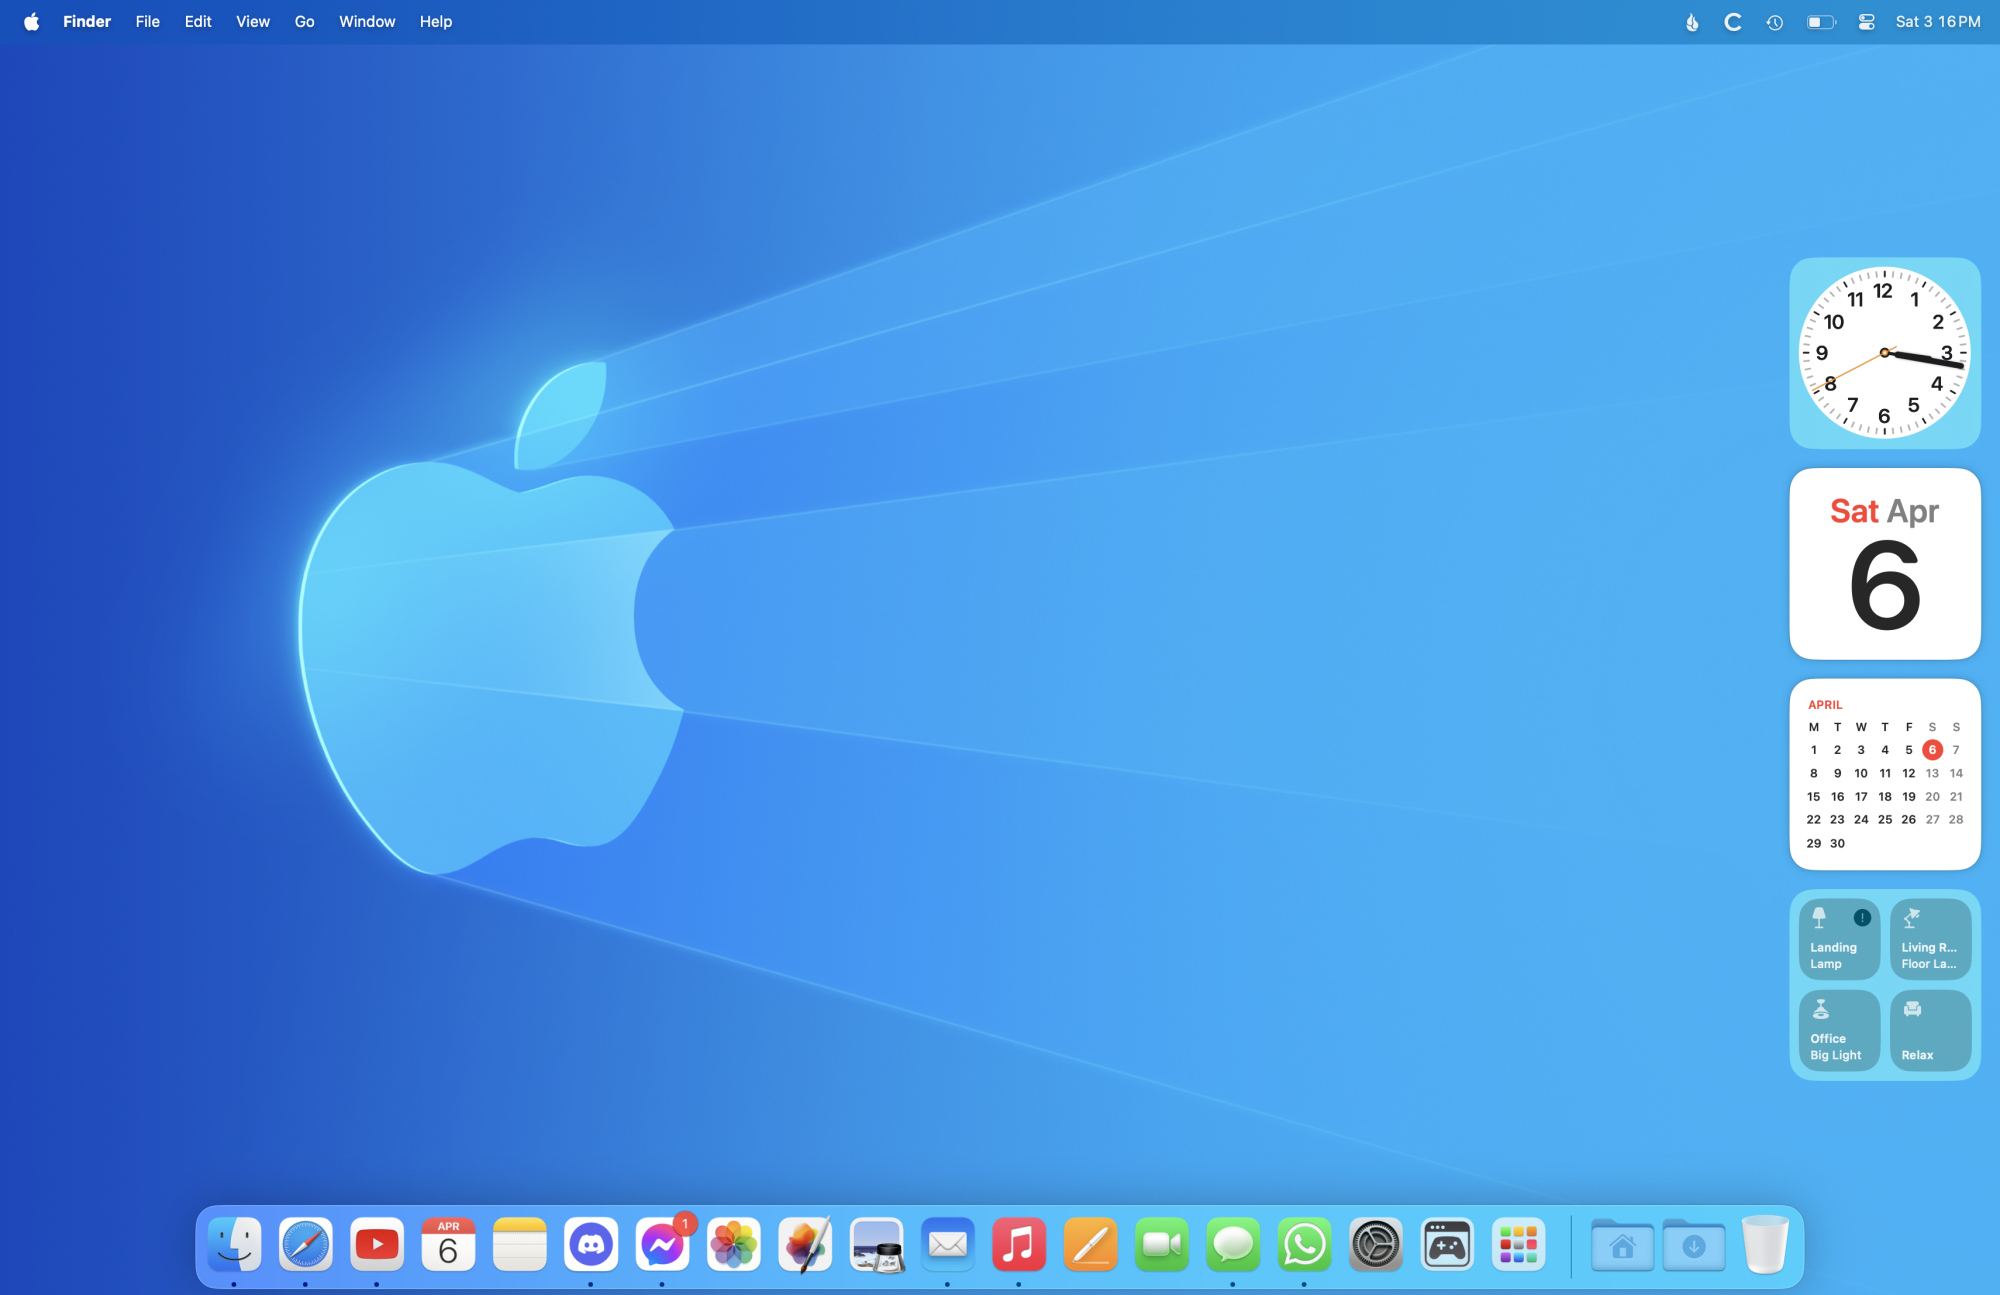The height and width of the screenshot is (1295, 2000).
Task: Open FaceTime in the Dock
Action: point(1162,1245)
